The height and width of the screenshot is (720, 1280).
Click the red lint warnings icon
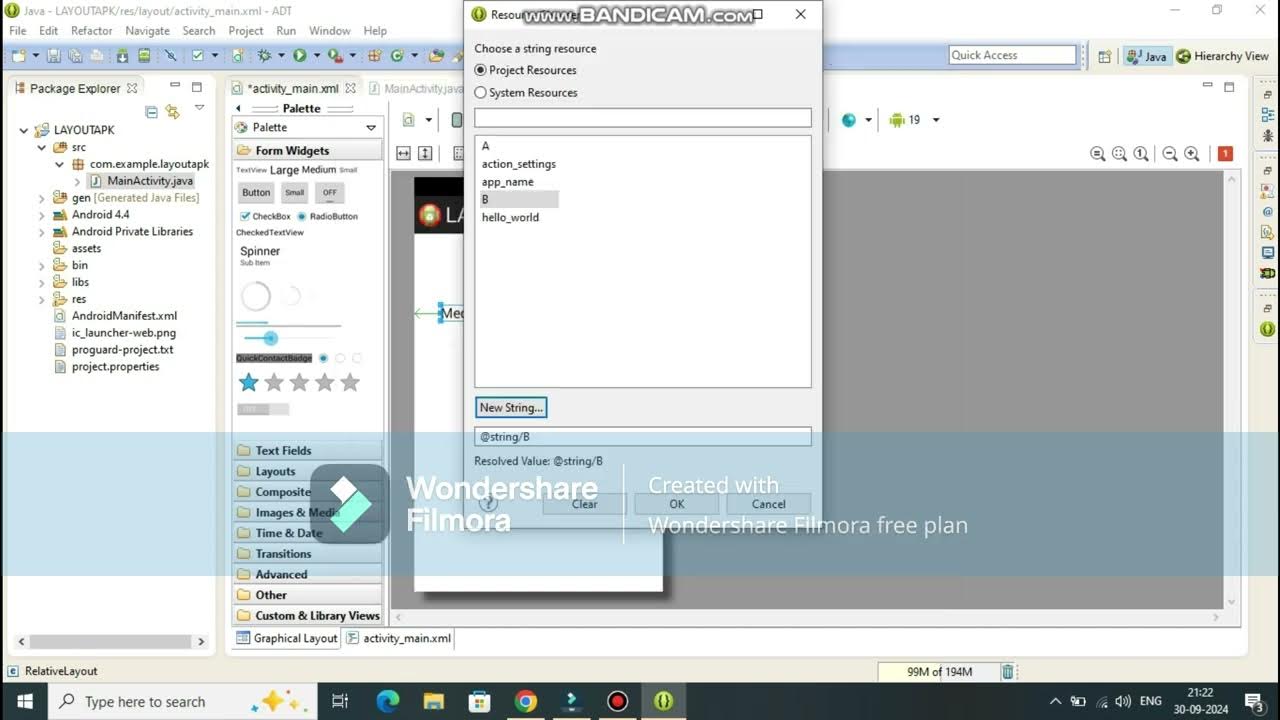click(1225, 154)
